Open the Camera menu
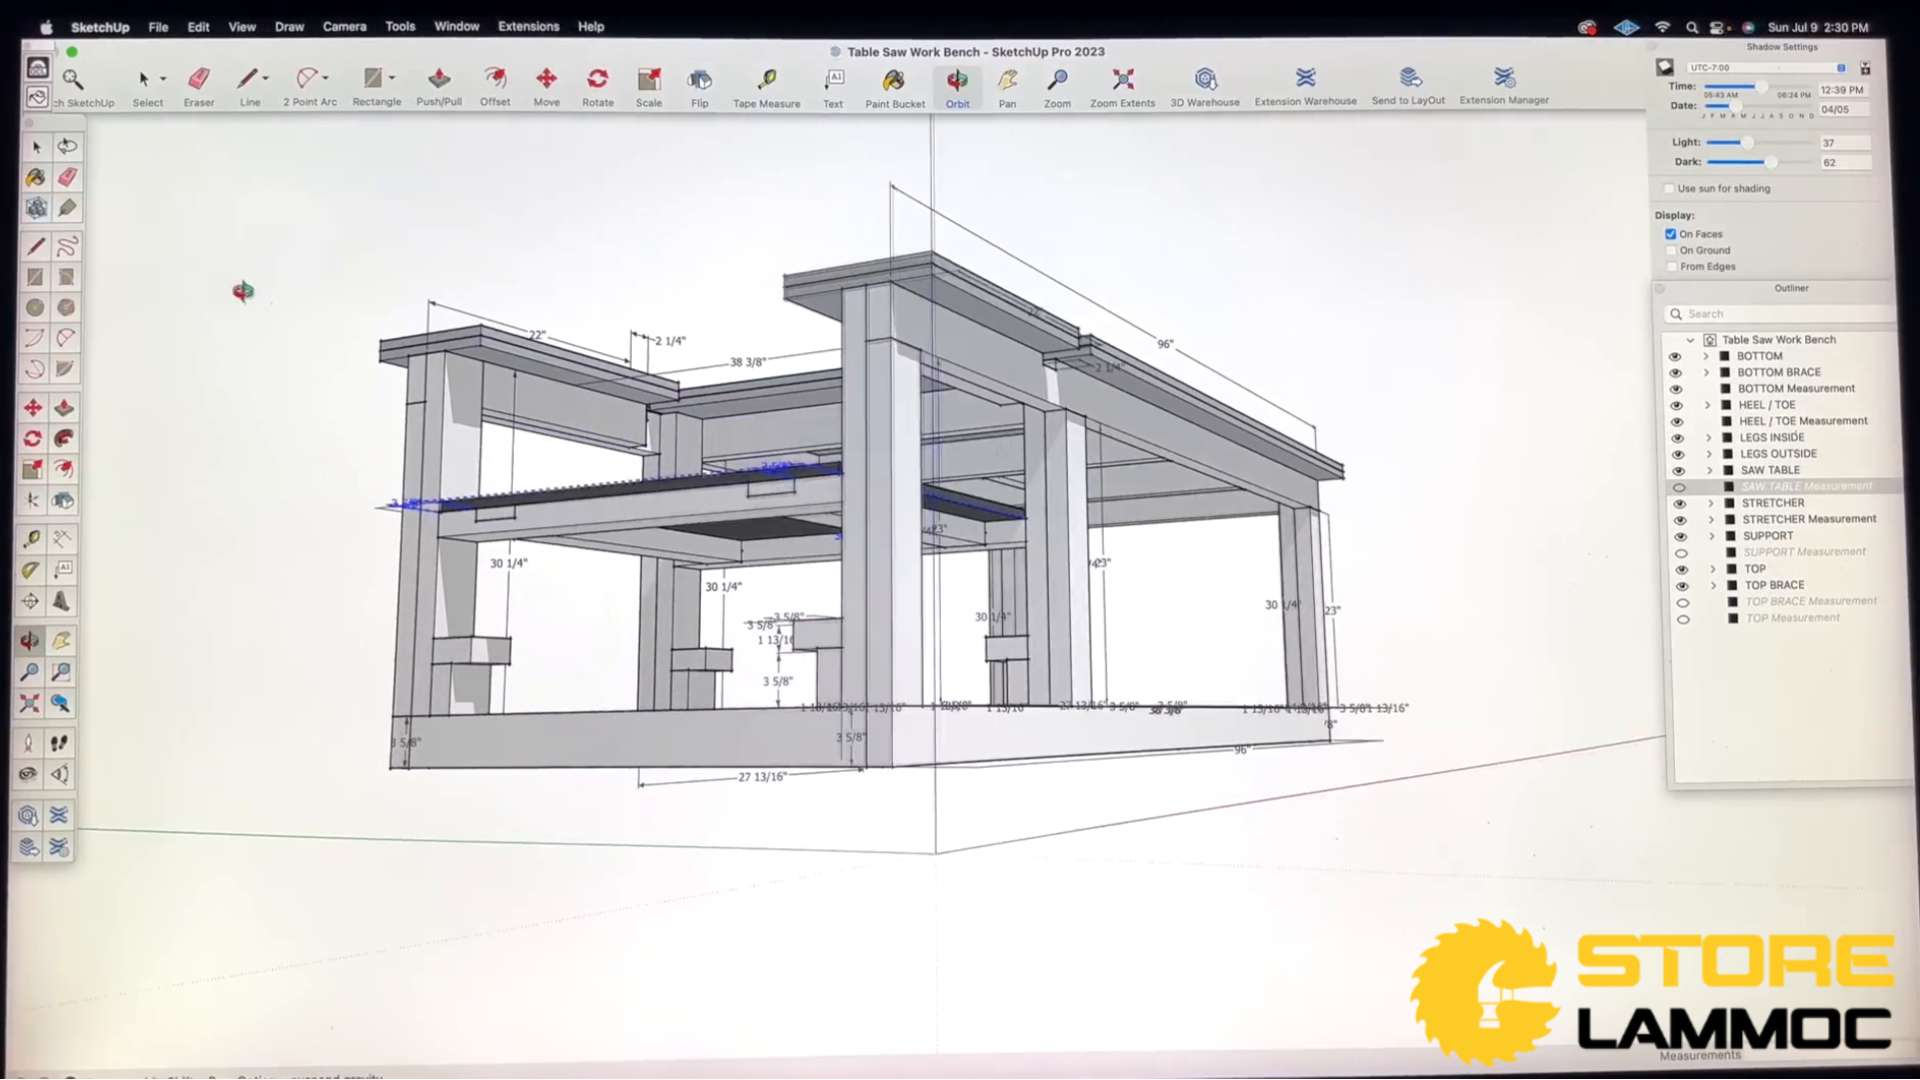The image size is (1920, 1080). pyautogui.click(x=344, y=26)
